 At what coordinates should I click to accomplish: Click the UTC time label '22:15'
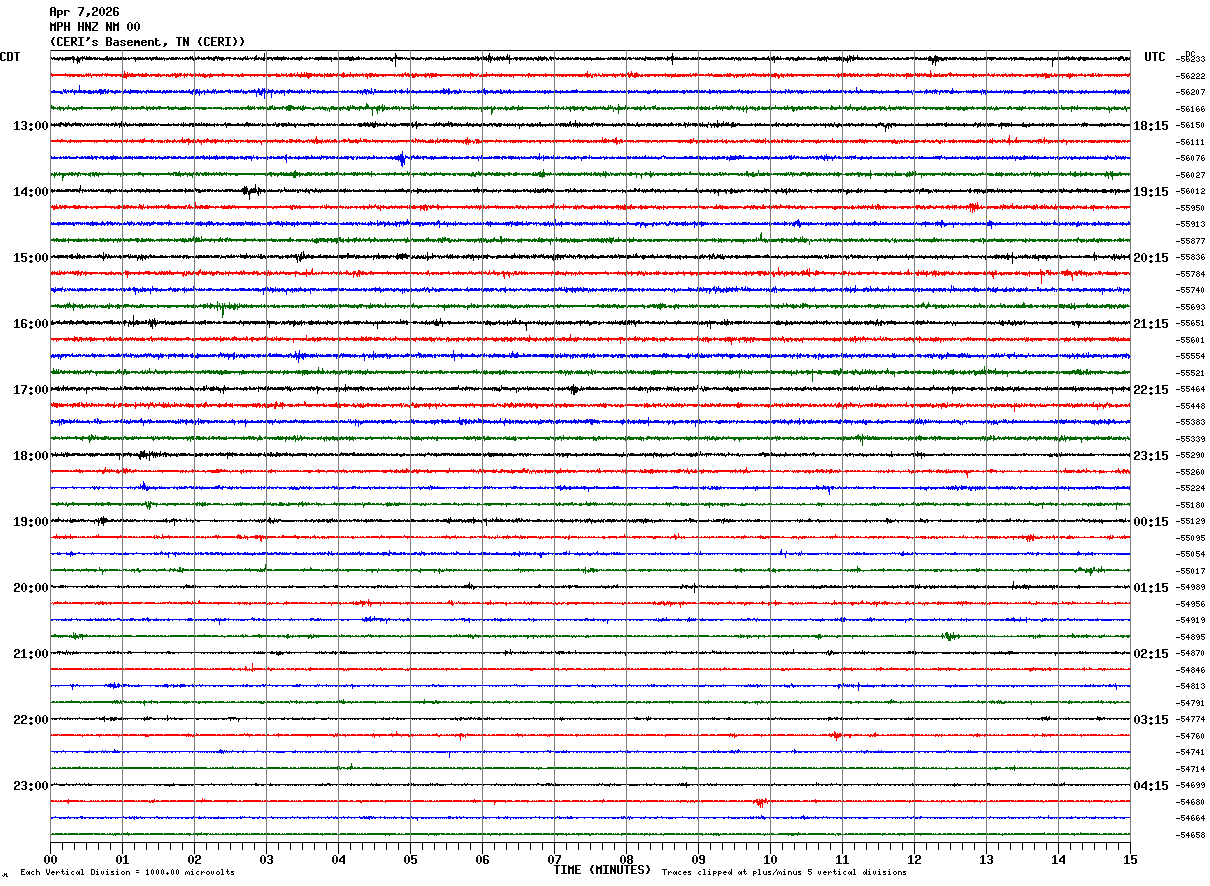click(x=1151, y=390)
